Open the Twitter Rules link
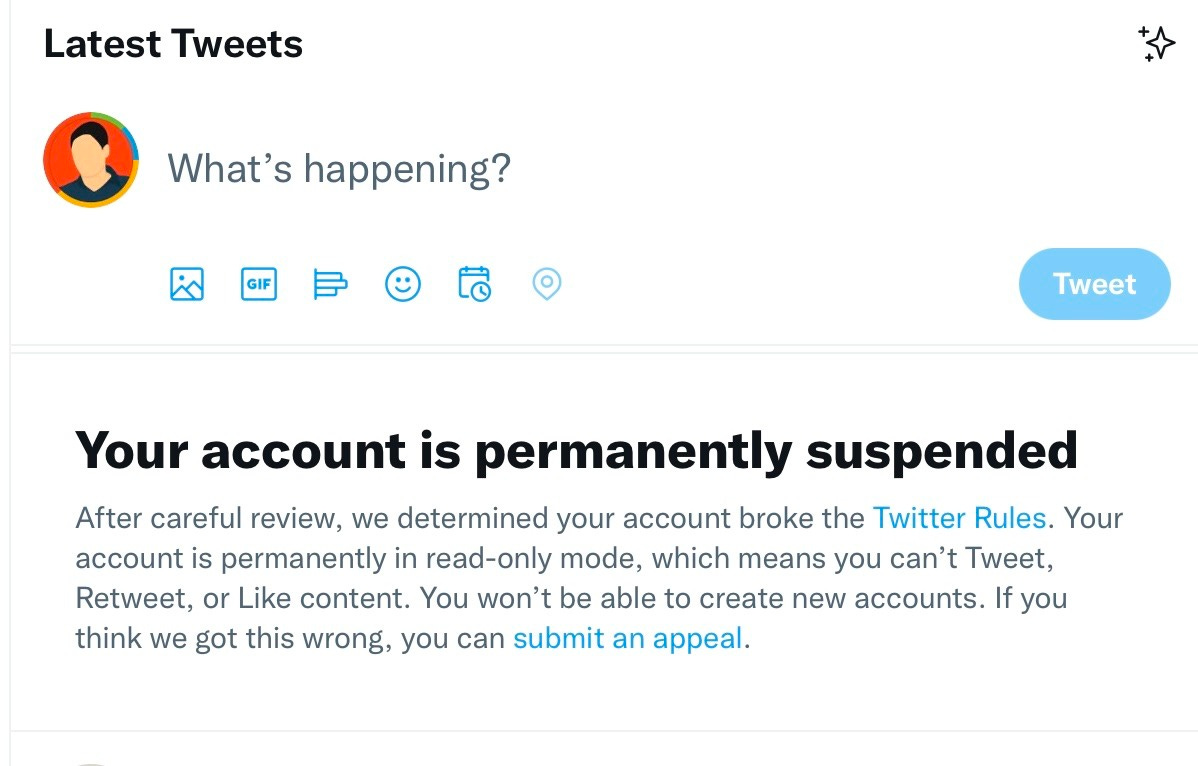1198x766 pixels. point(959,518)
